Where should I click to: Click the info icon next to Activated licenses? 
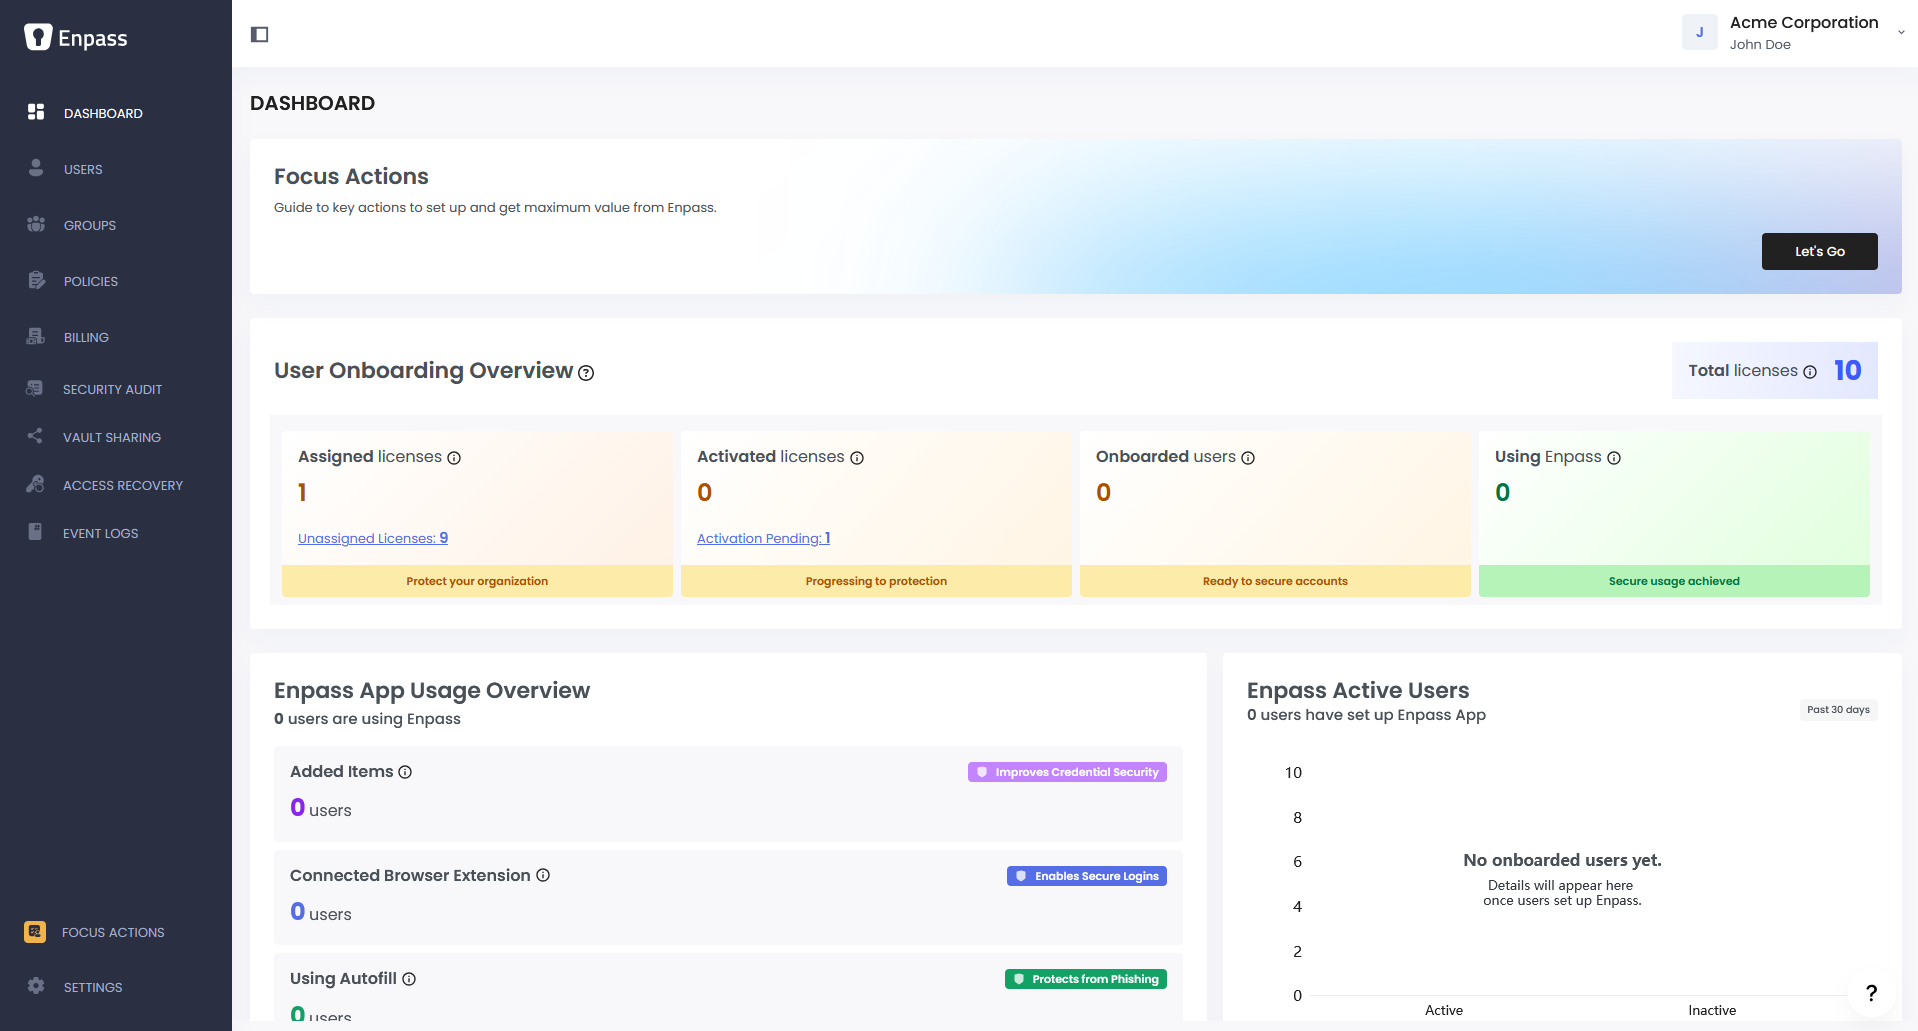(x=857, y=458)
